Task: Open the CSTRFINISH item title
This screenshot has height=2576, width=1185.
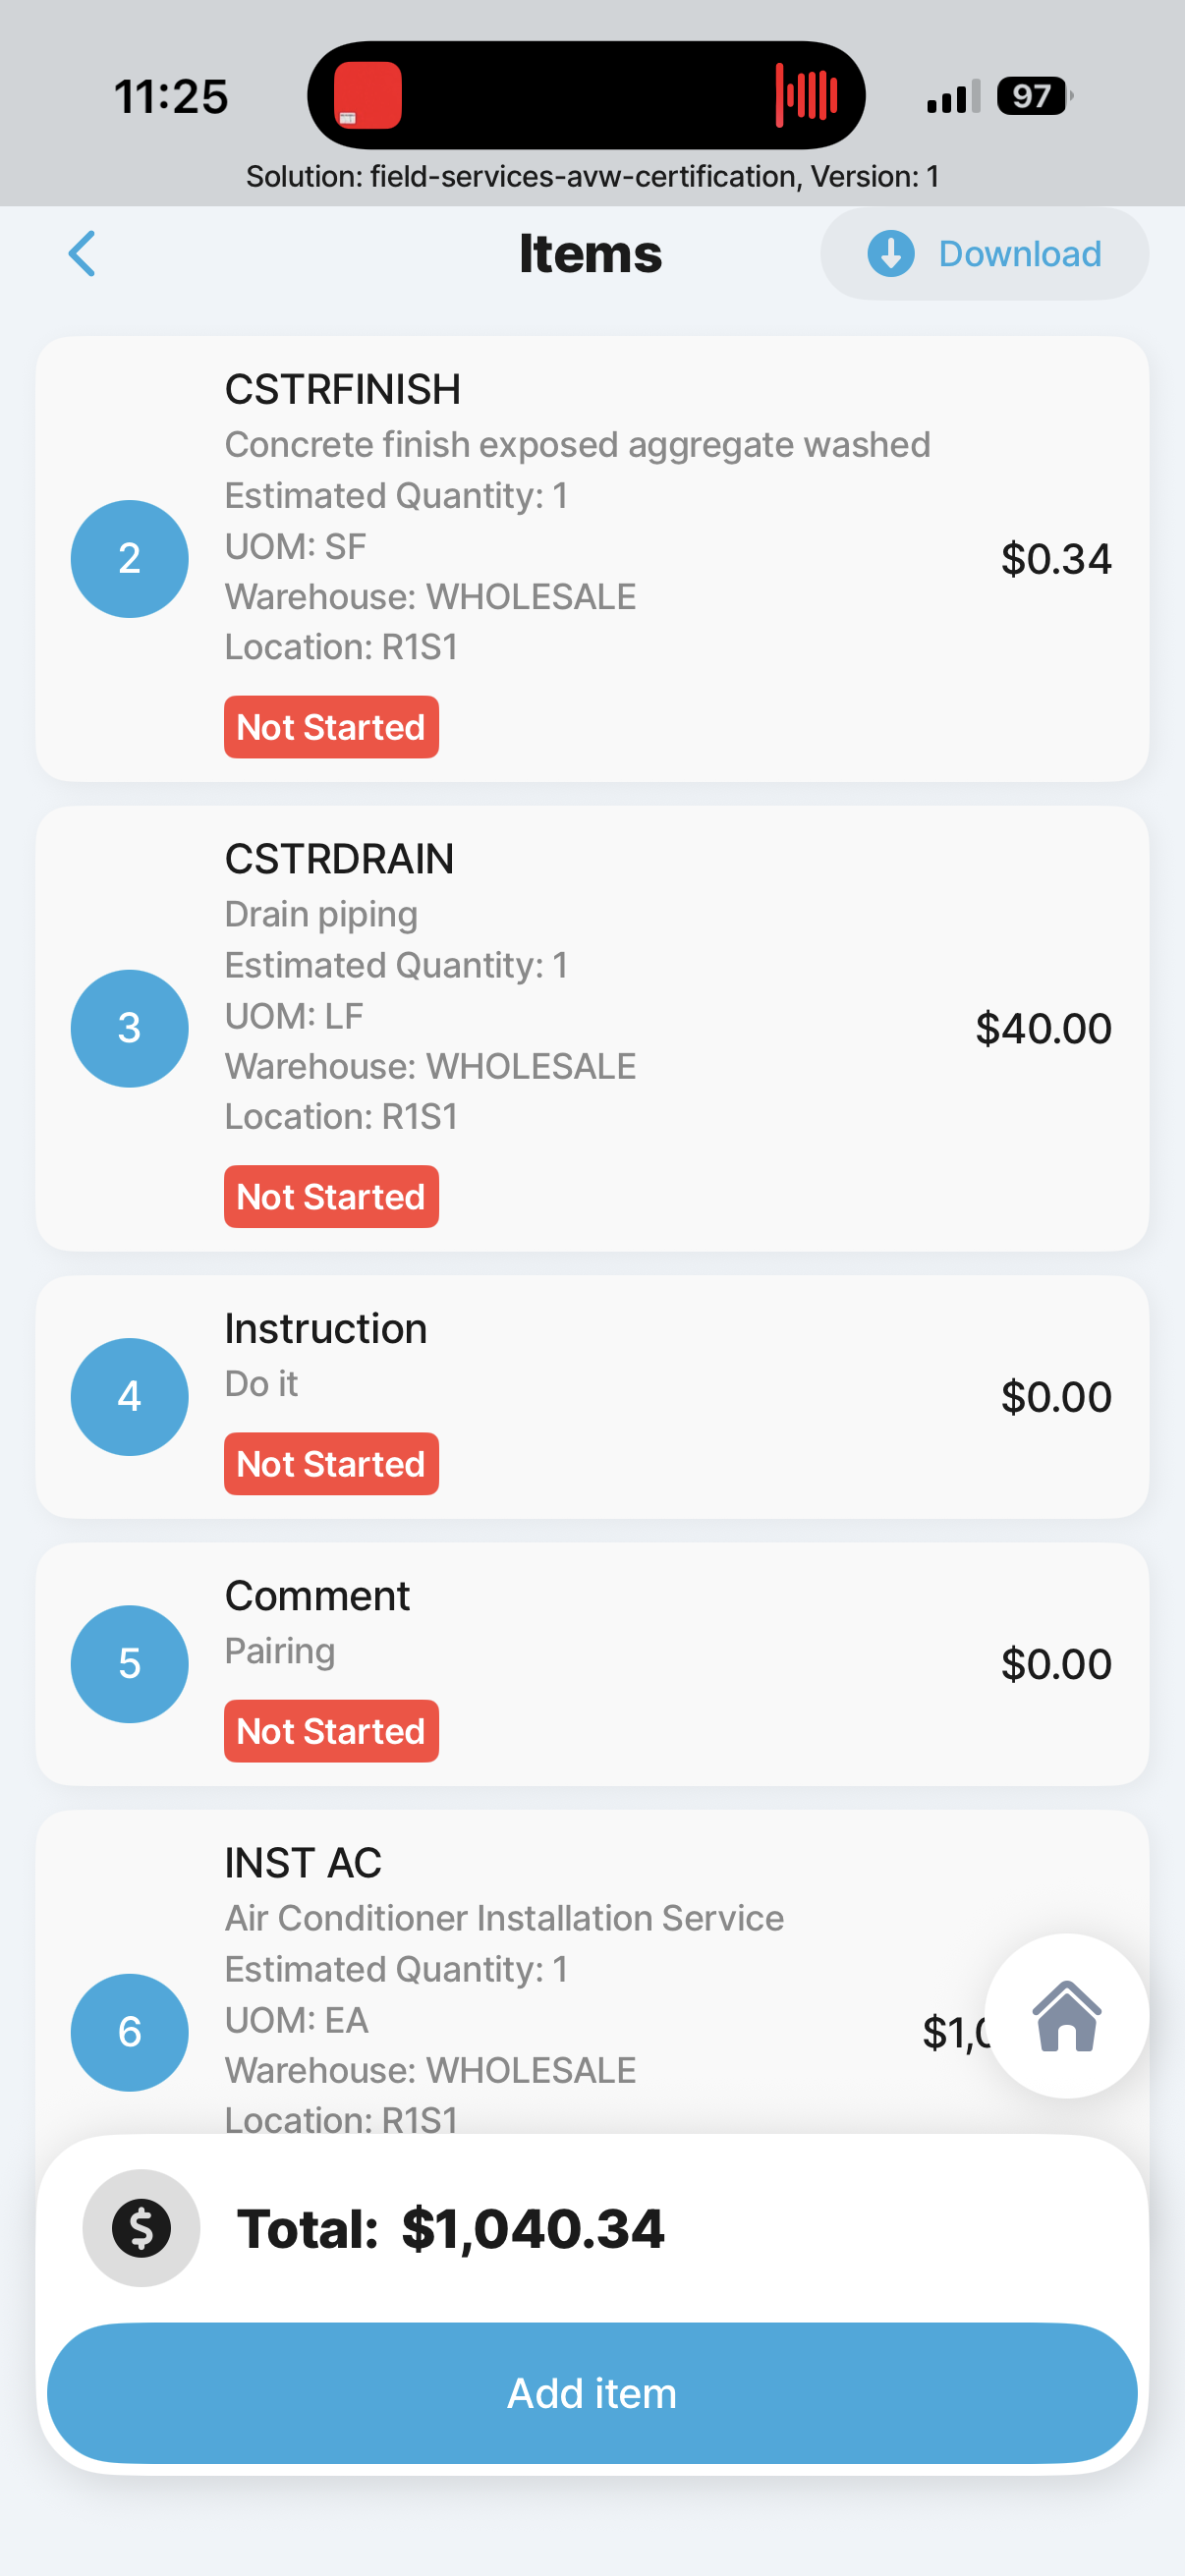Action: pos(342,390)
